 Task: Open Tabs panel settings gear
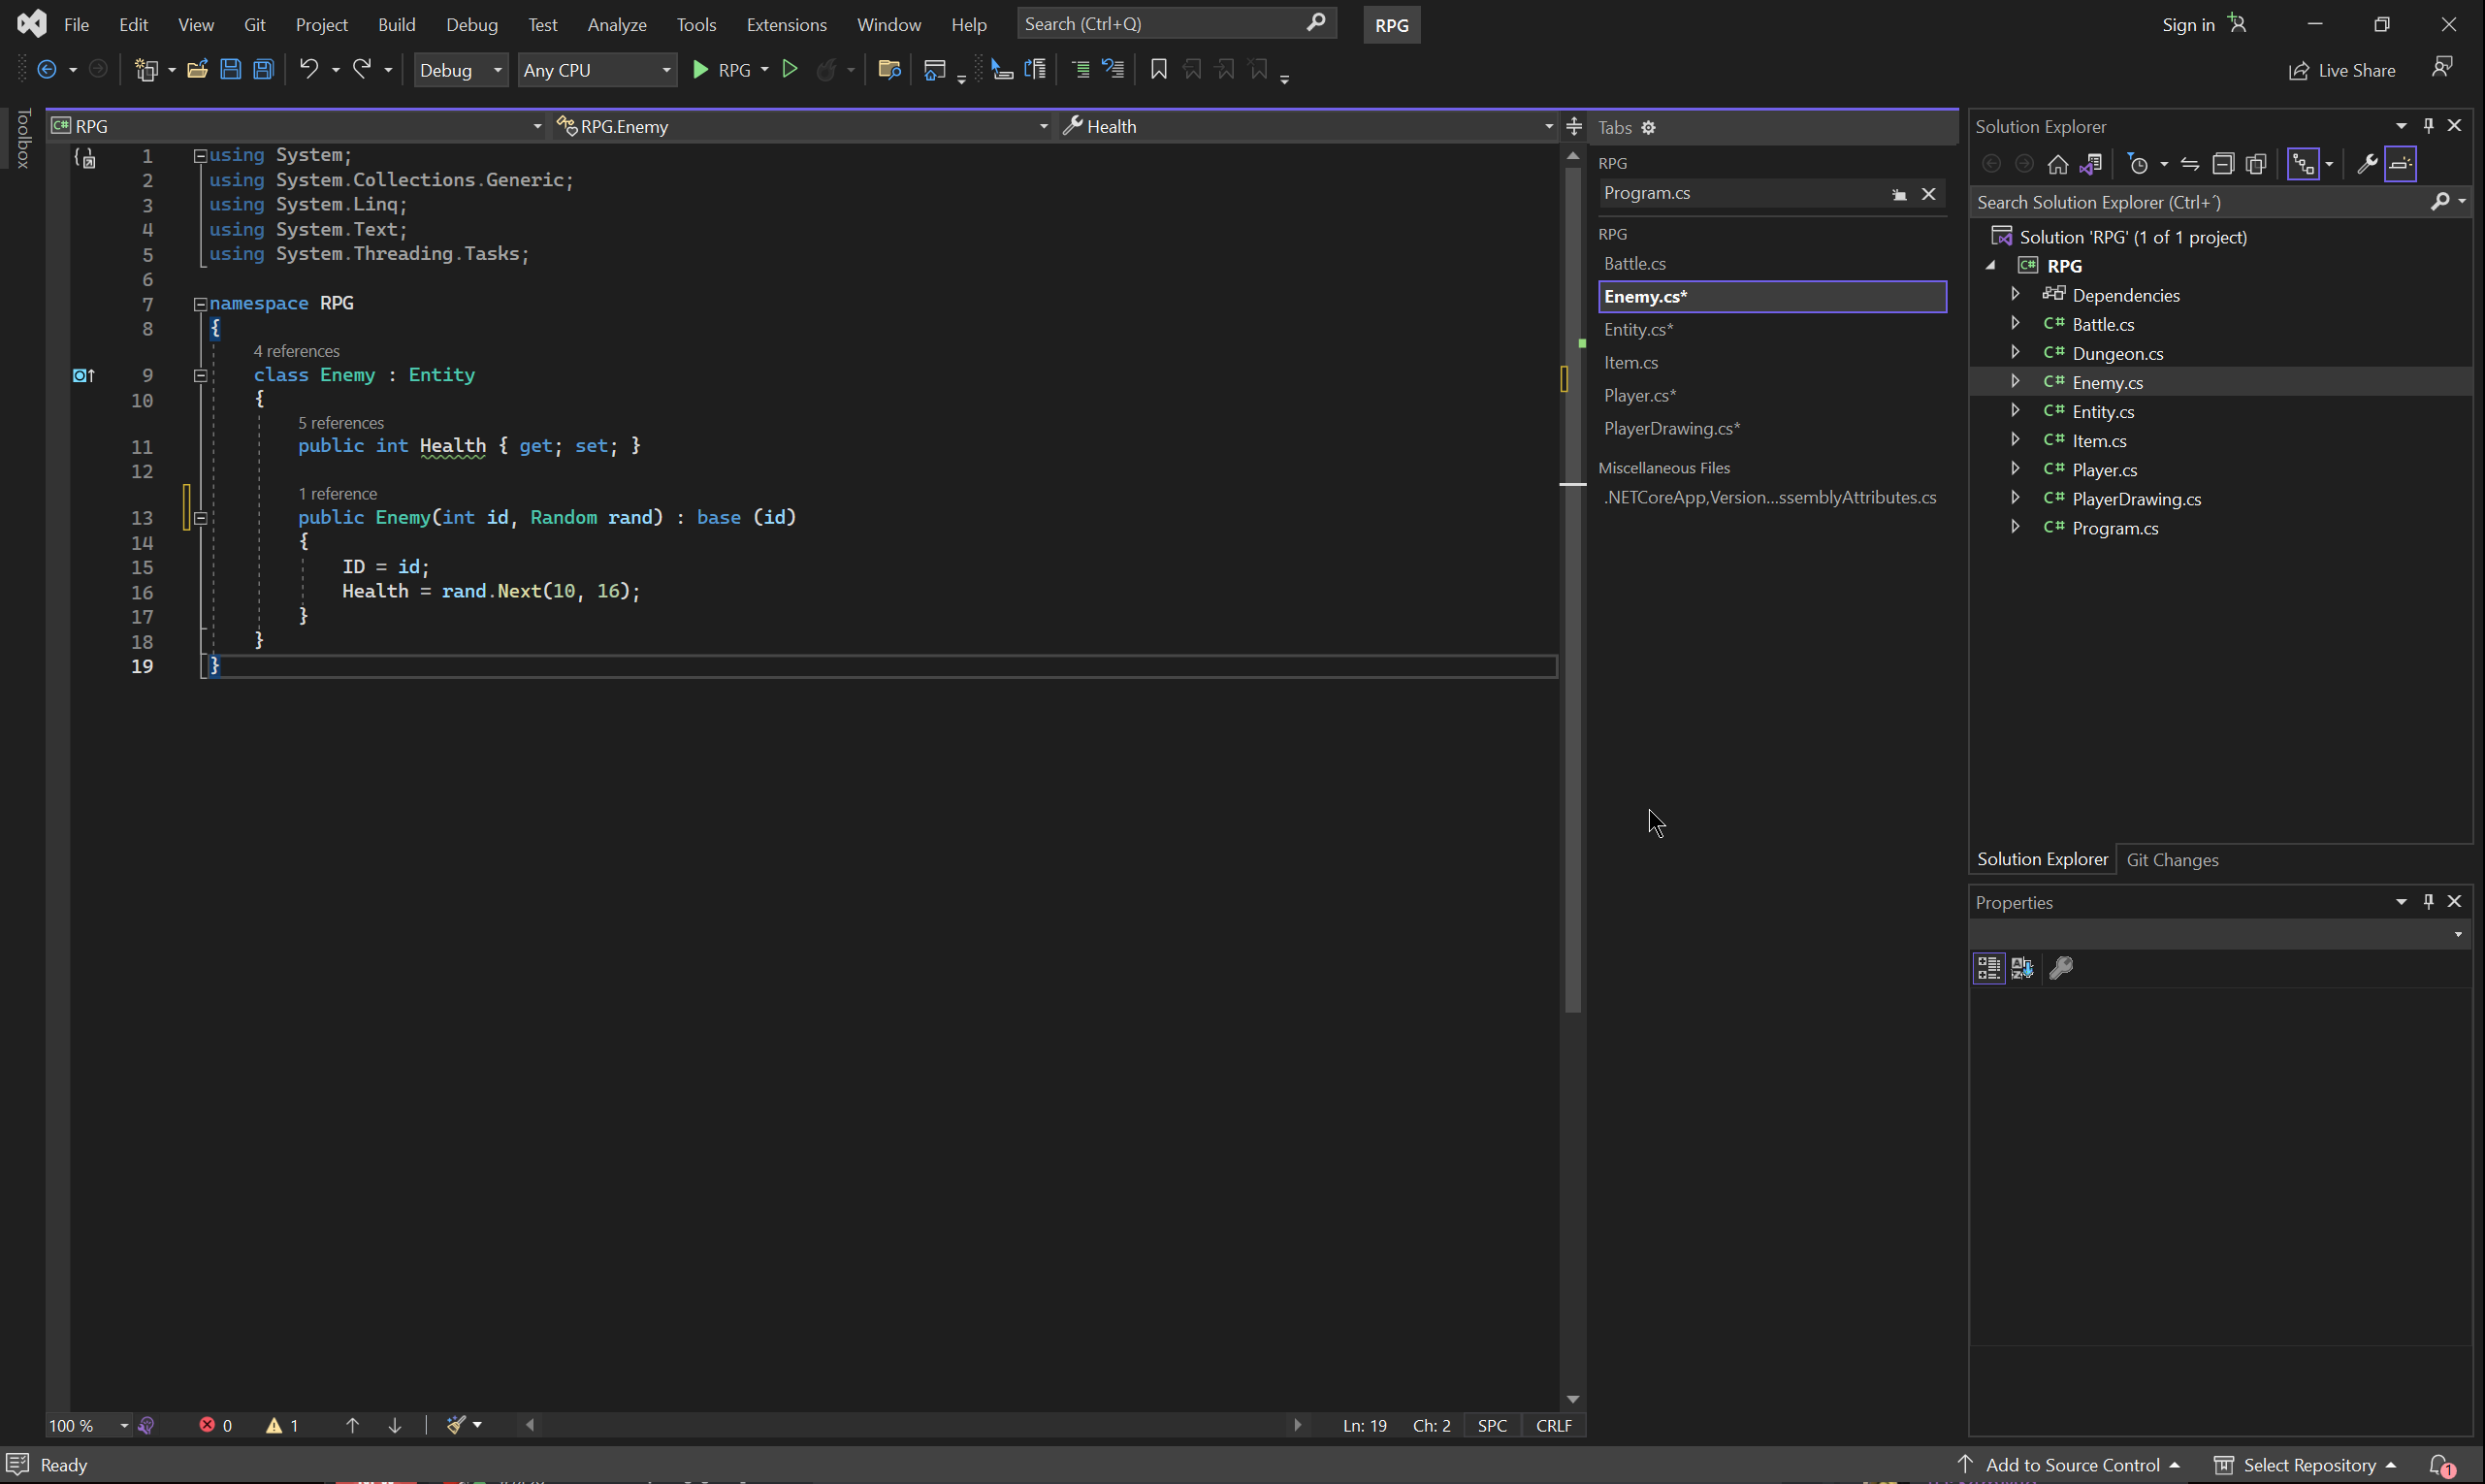[x=1649, y=128]
